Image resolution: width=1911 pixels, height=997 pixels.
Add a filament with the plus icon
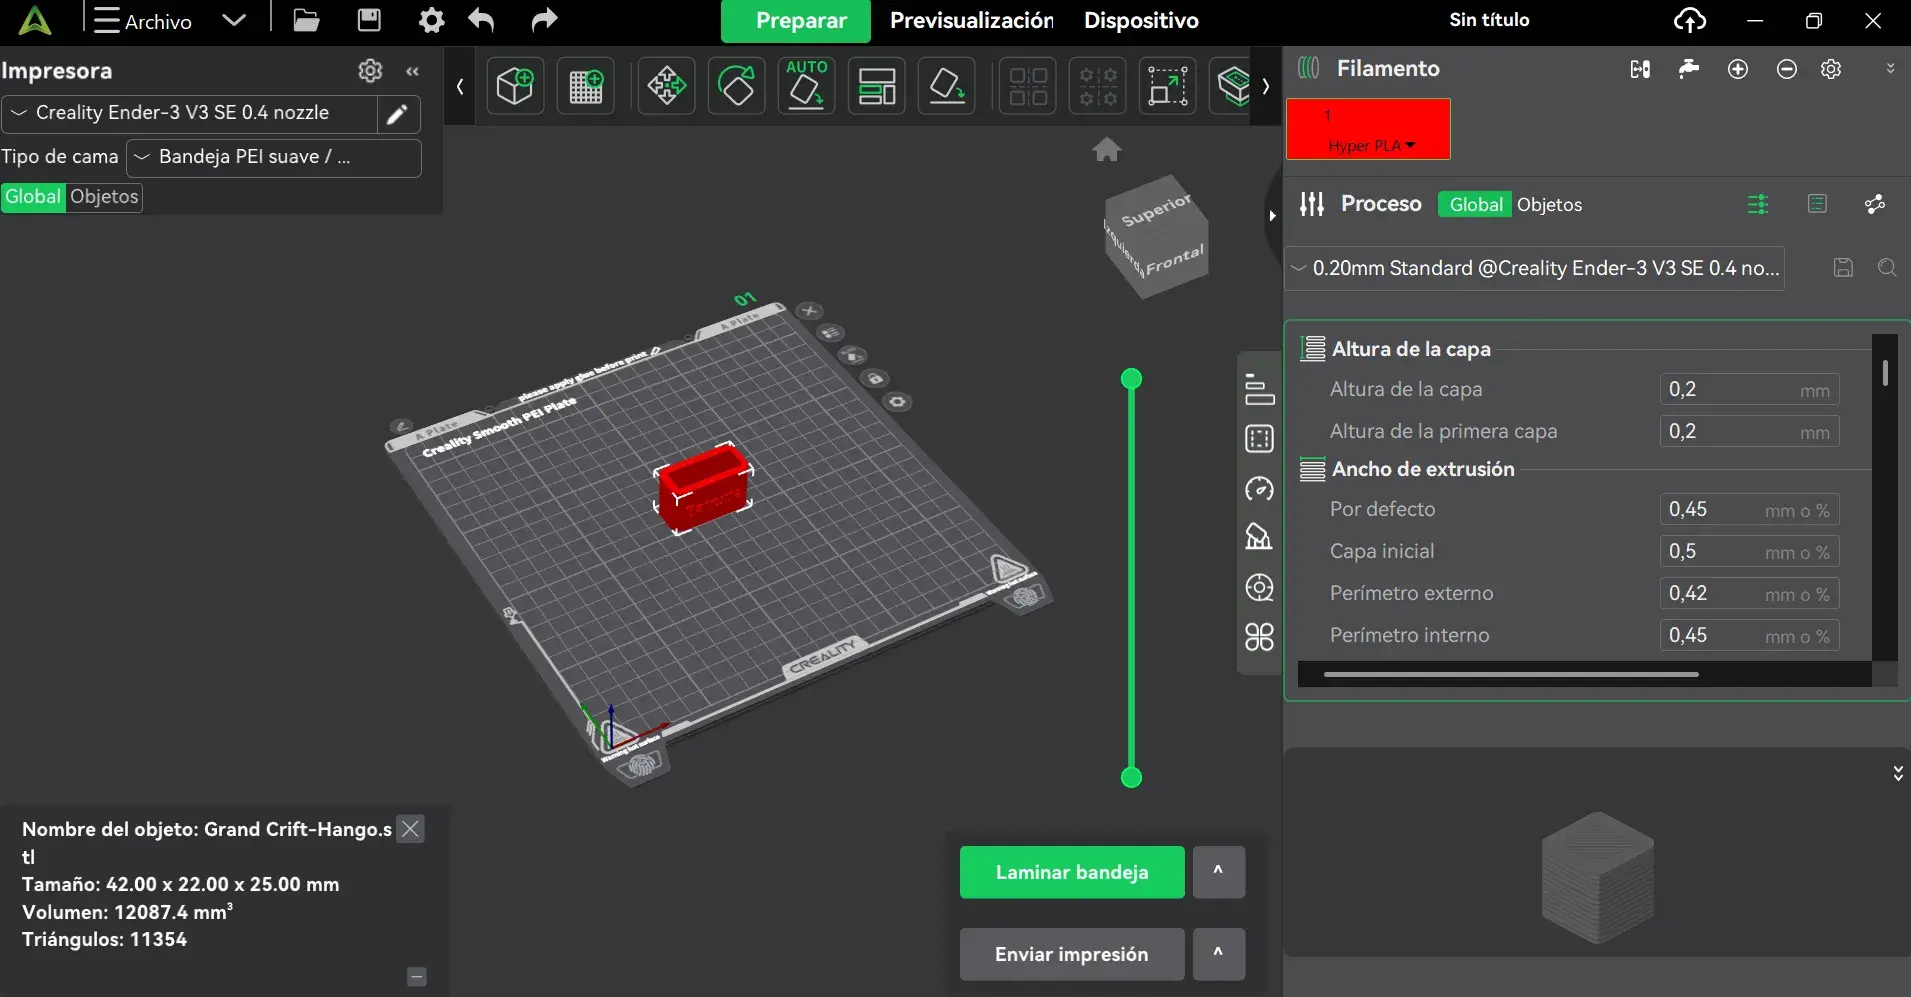coord(1738,69)
